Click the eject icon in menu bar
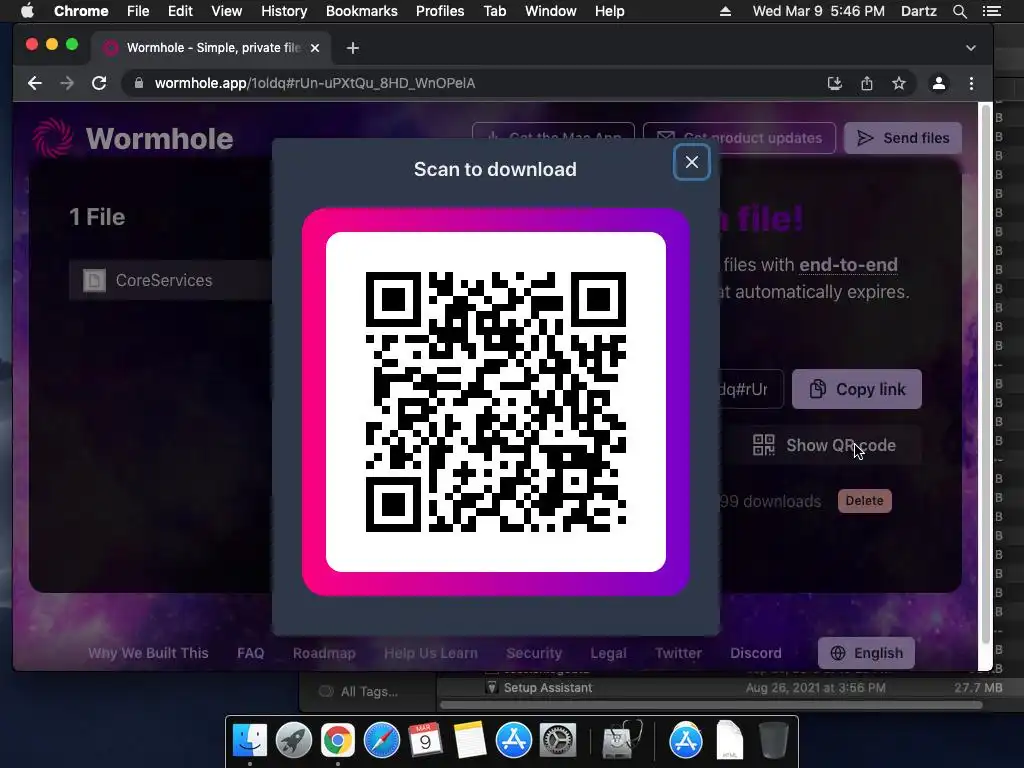1024x768 pixels. coord(726,11)
